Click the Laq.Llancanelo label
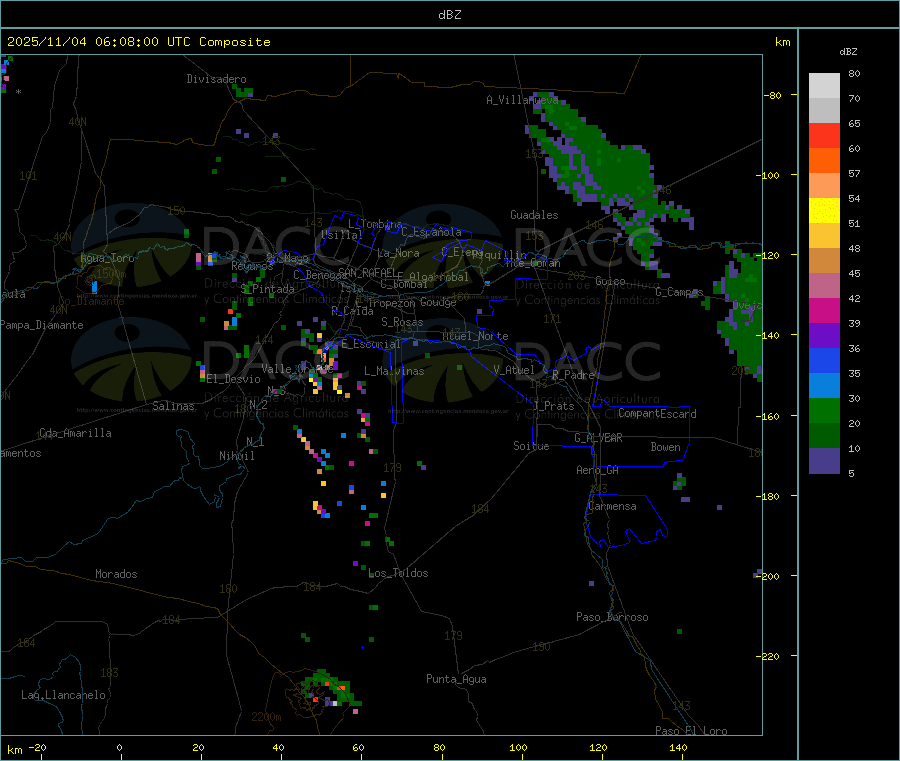The width and height of the screenshot is (900, 761). tap(63, 695)
